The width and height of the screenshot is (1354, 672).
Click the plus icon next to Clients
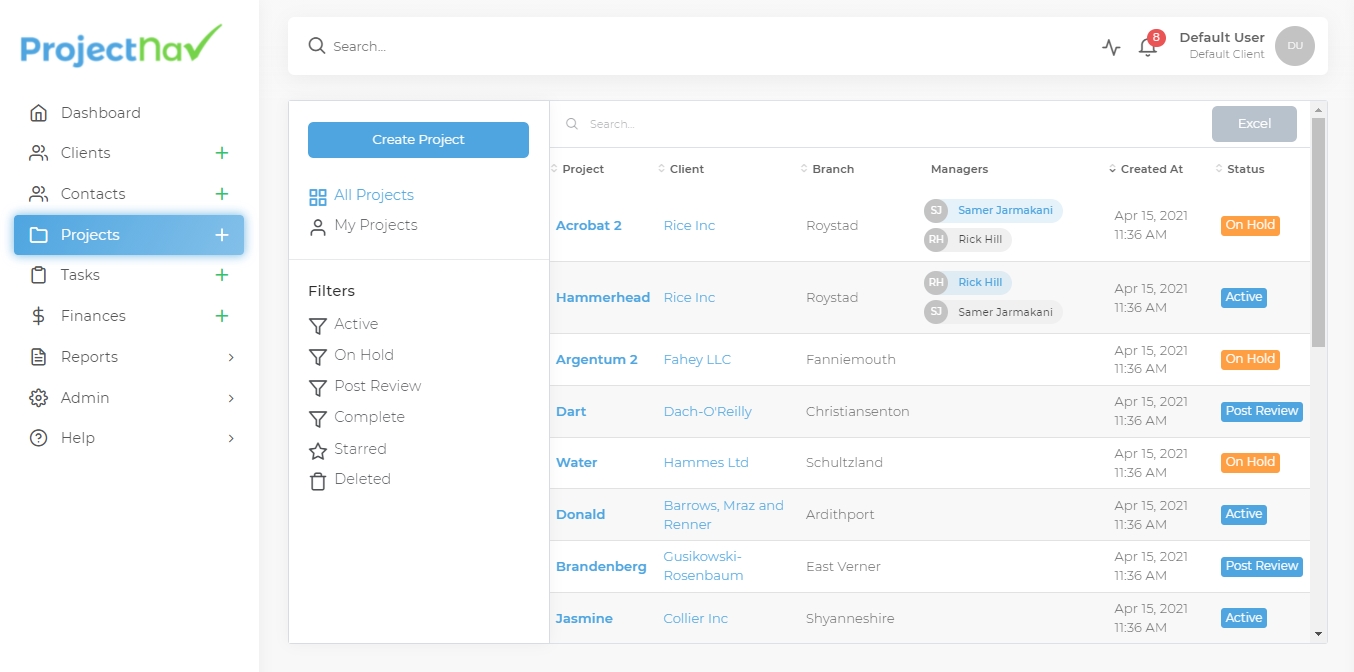click(x=222, y=153)
